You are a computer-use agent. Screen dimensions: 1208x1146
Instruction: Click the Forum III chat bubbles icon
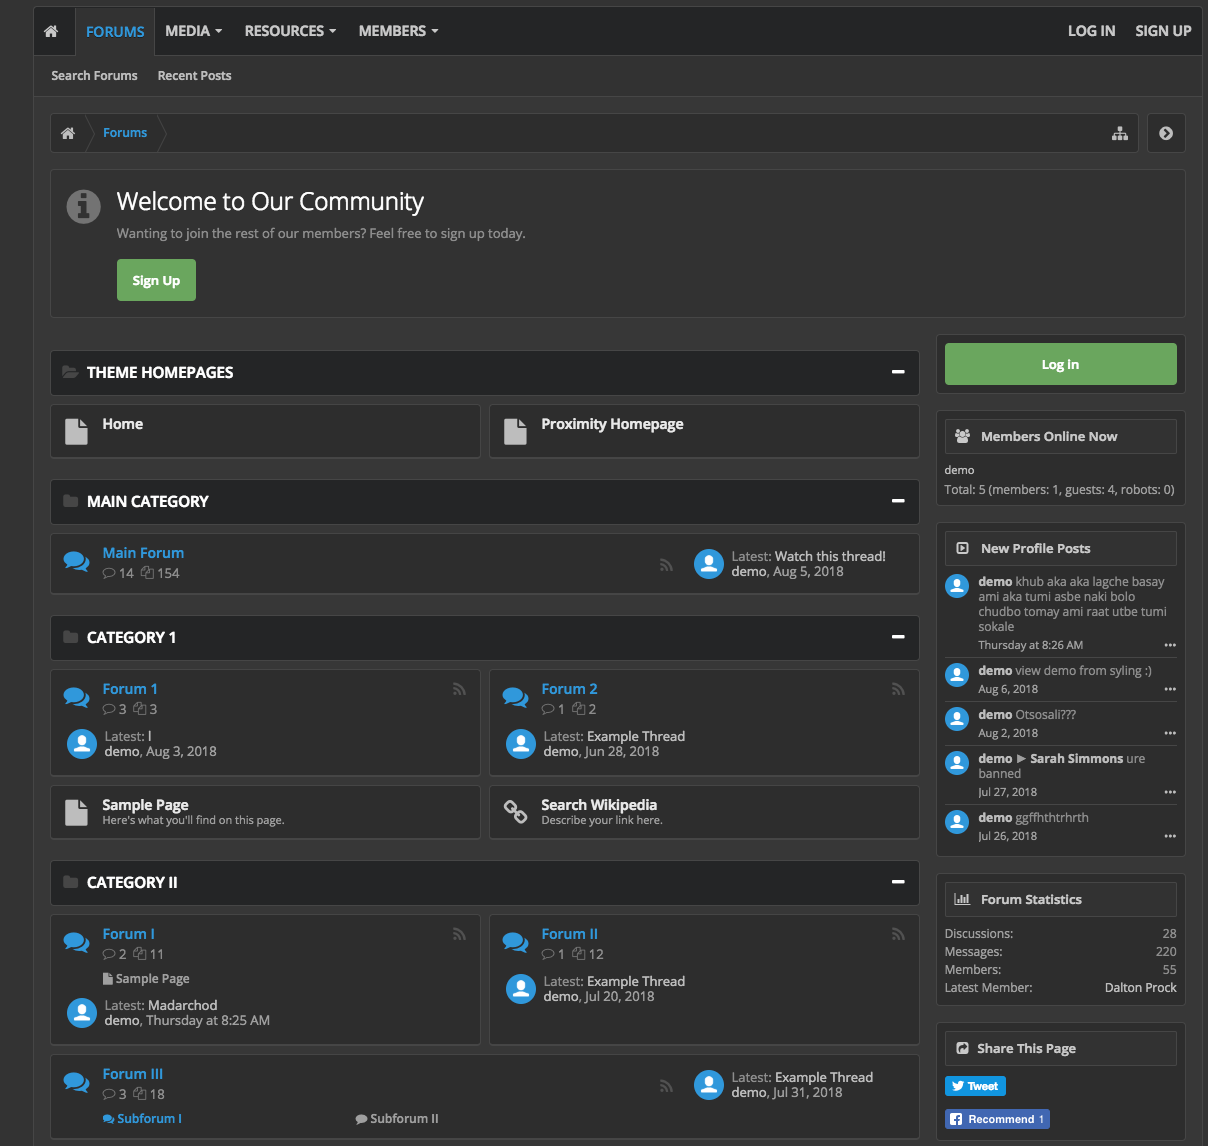[x=77, y=1082]
